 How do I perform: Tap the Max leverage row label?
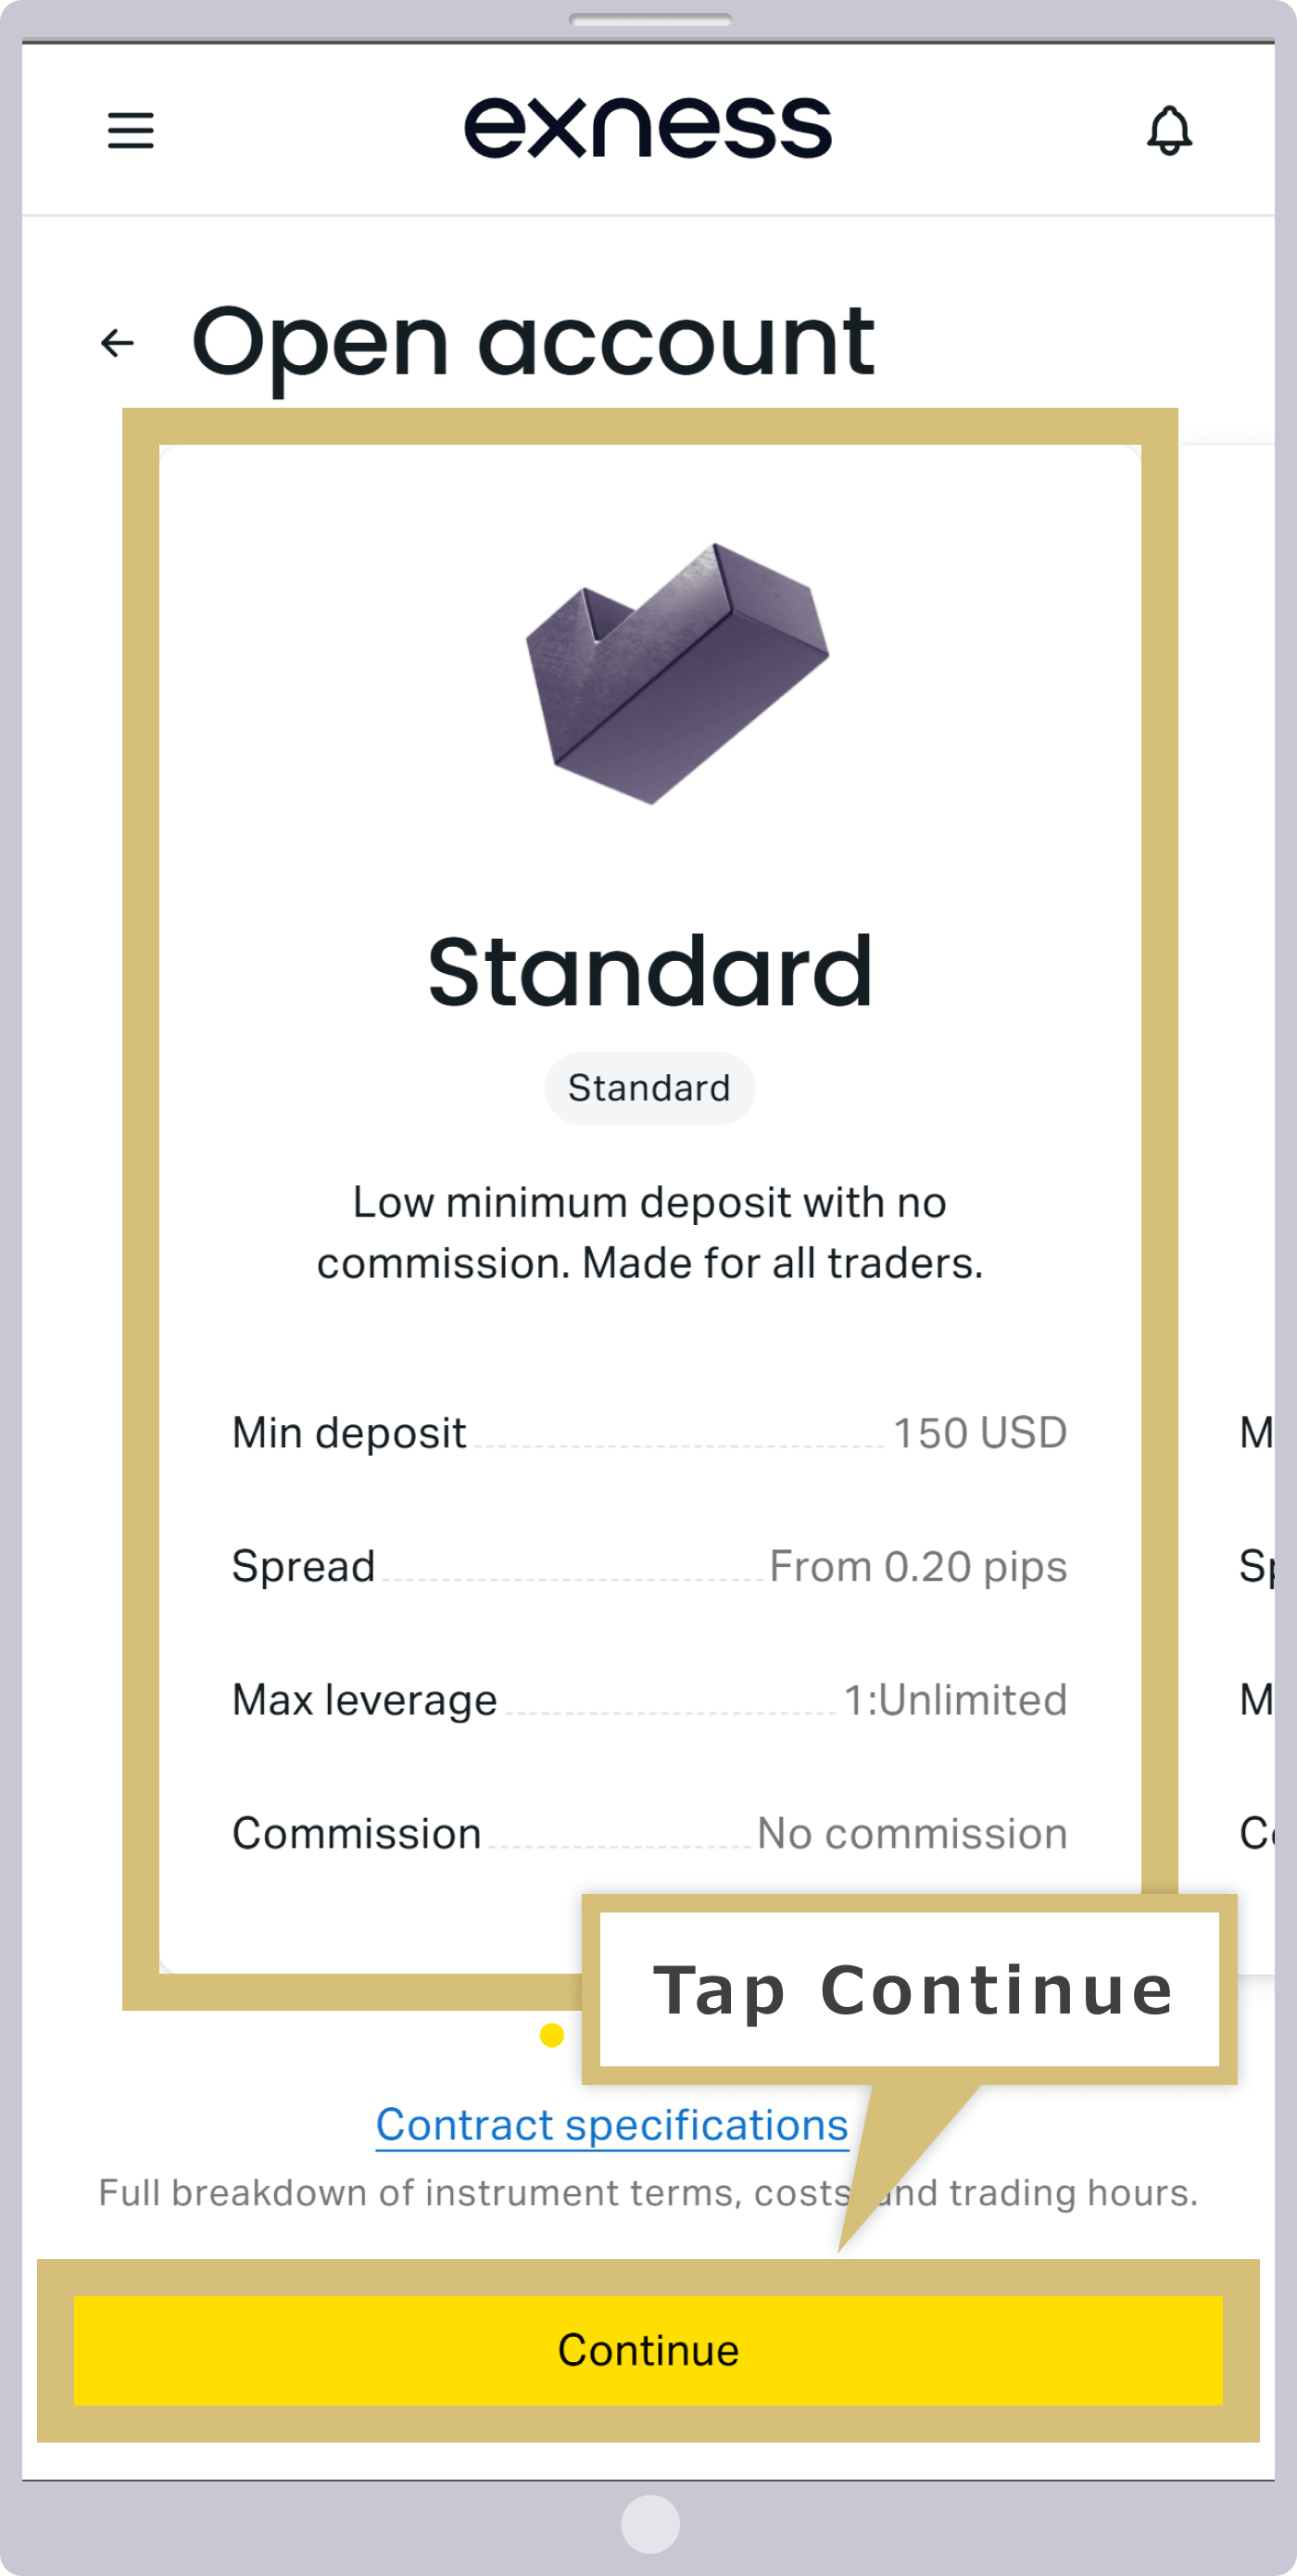click(x=364, y=1700)
